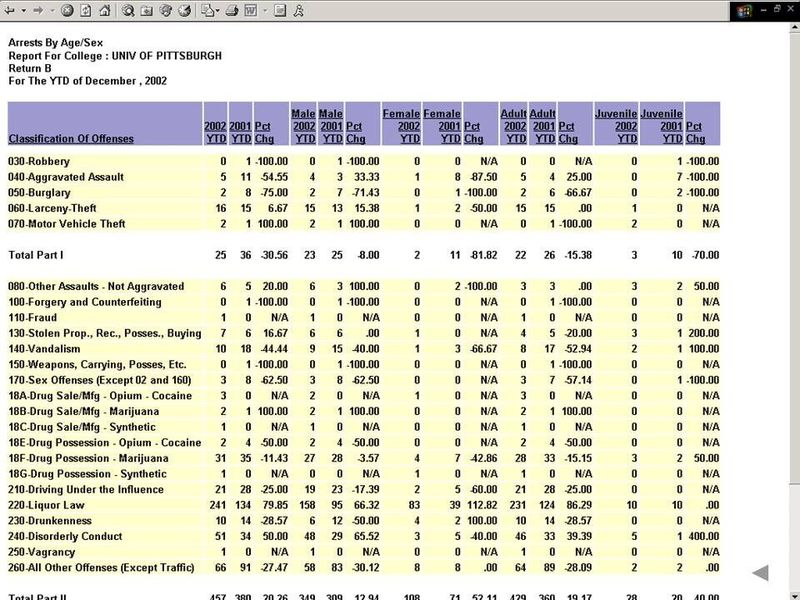Open the Media toolbar icon

point(166,10)
